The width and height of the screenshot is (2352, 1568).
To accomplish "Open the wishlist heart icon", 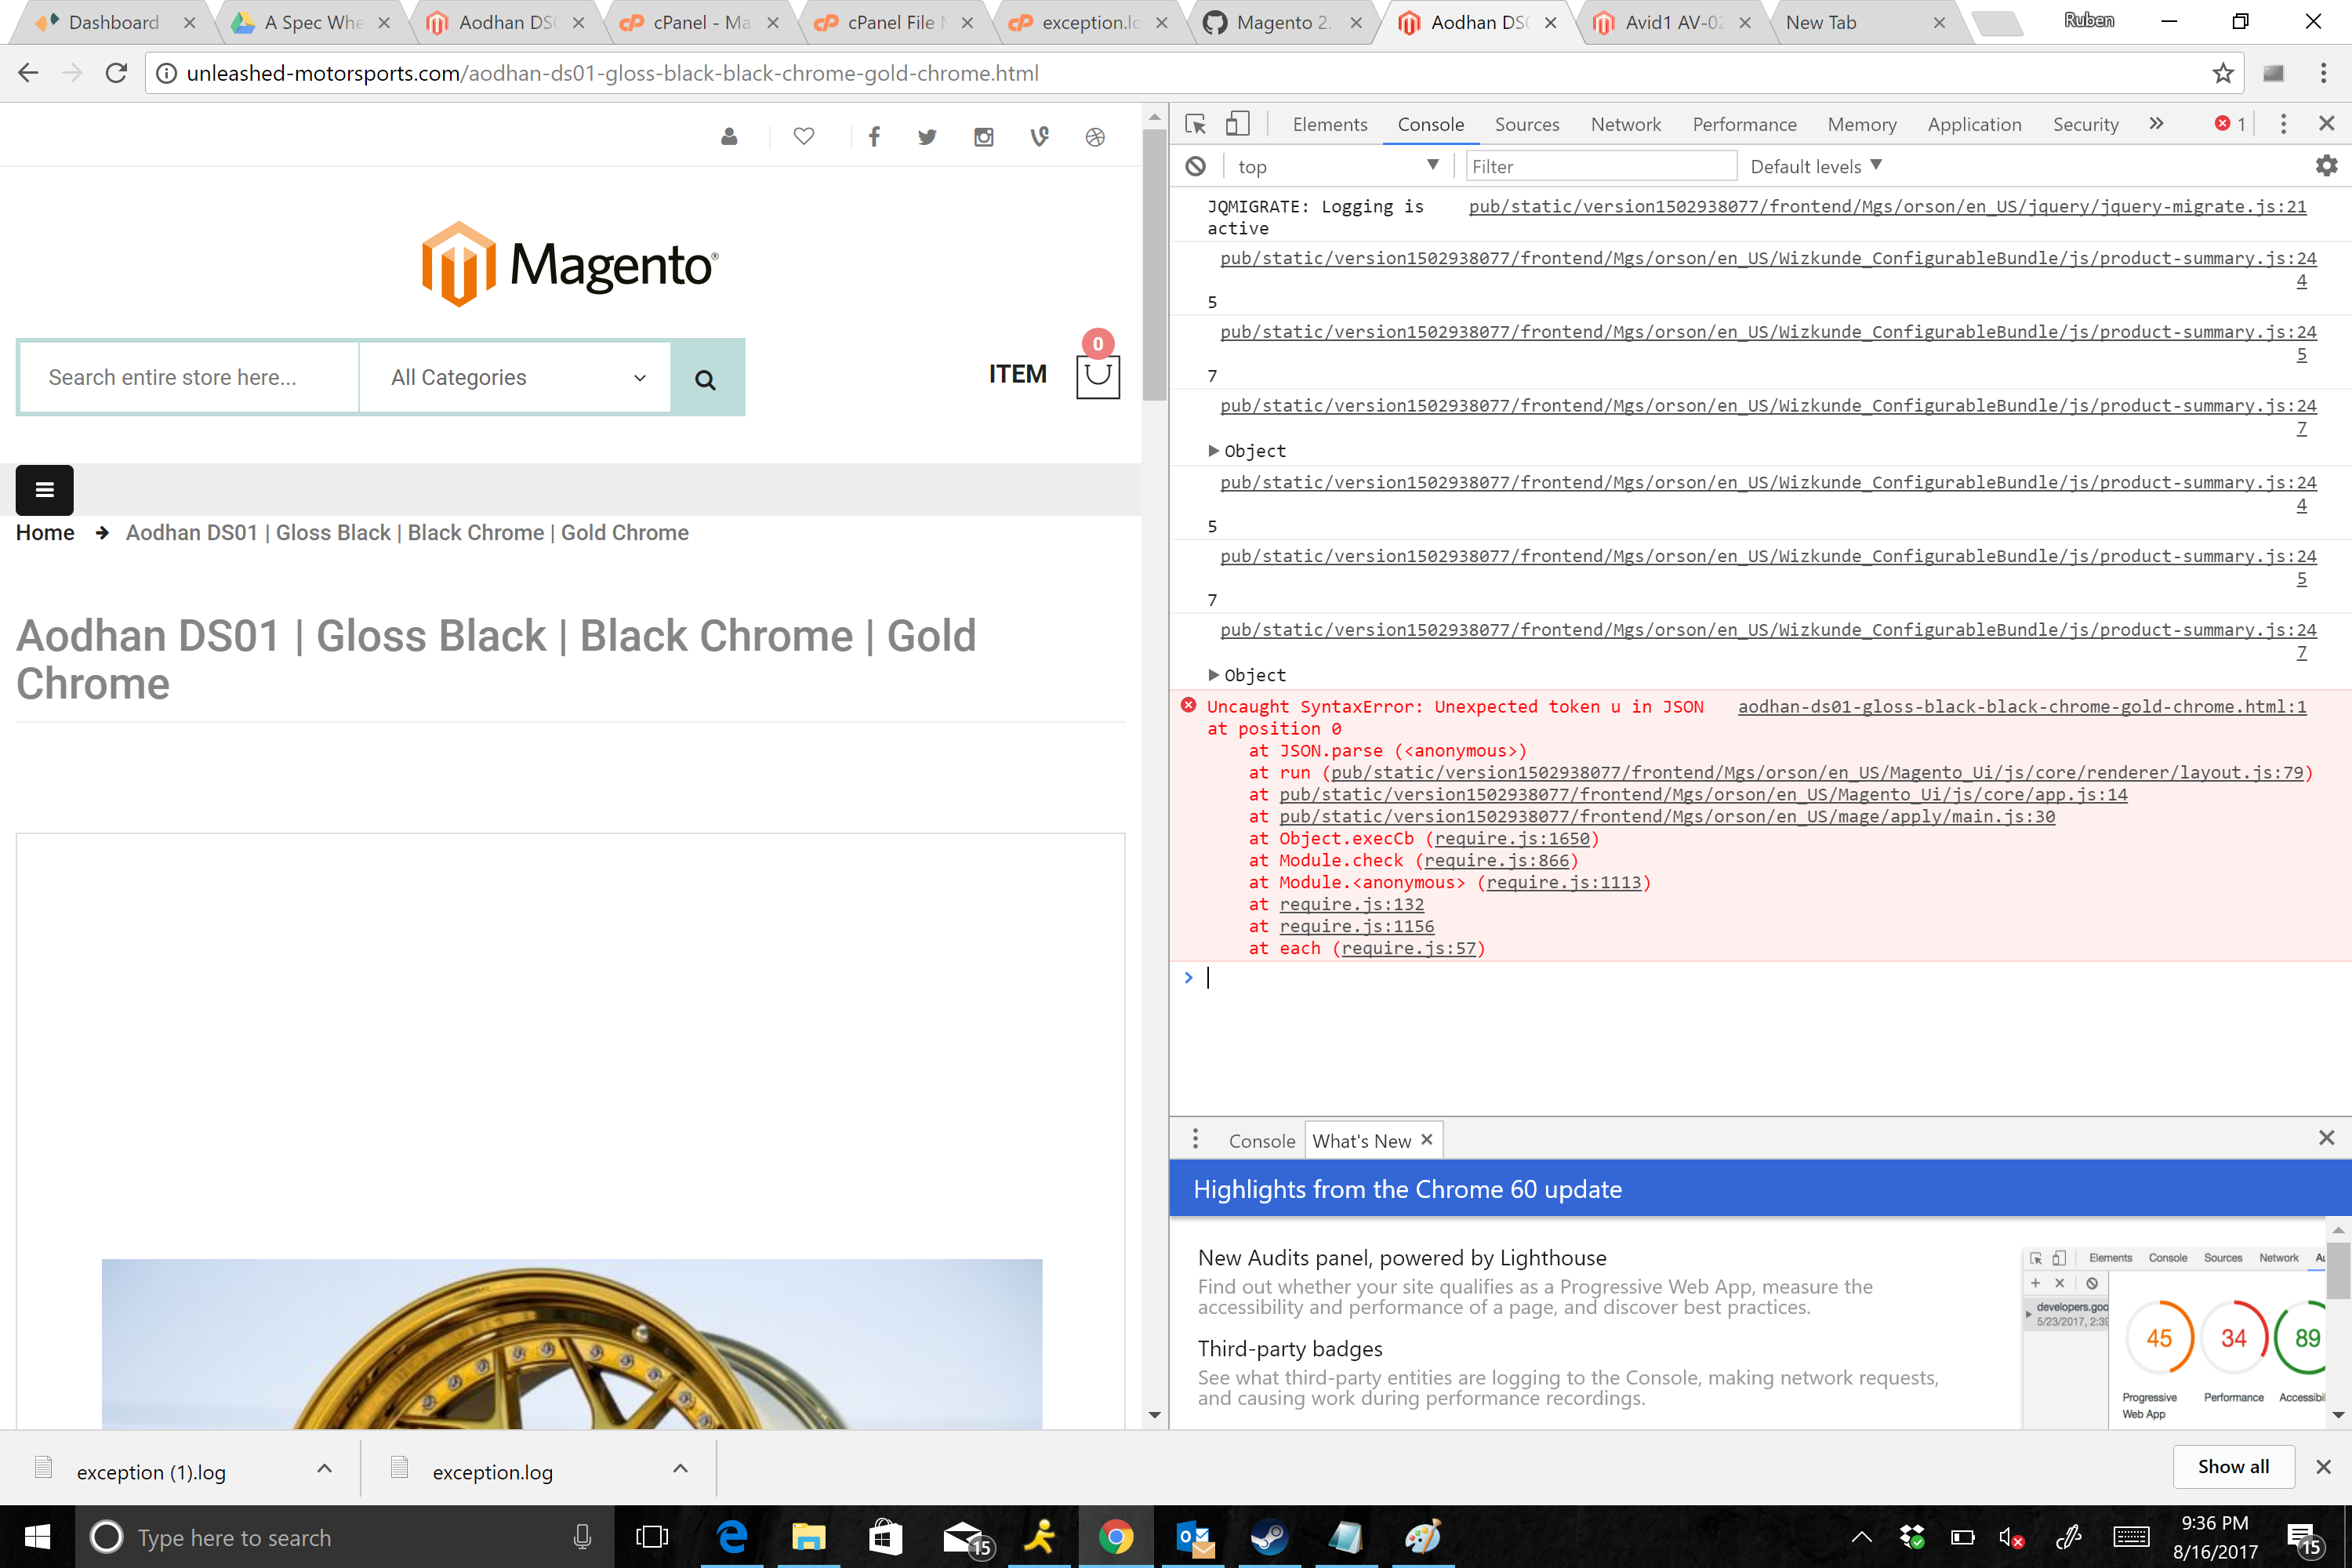I will point(804,136).
